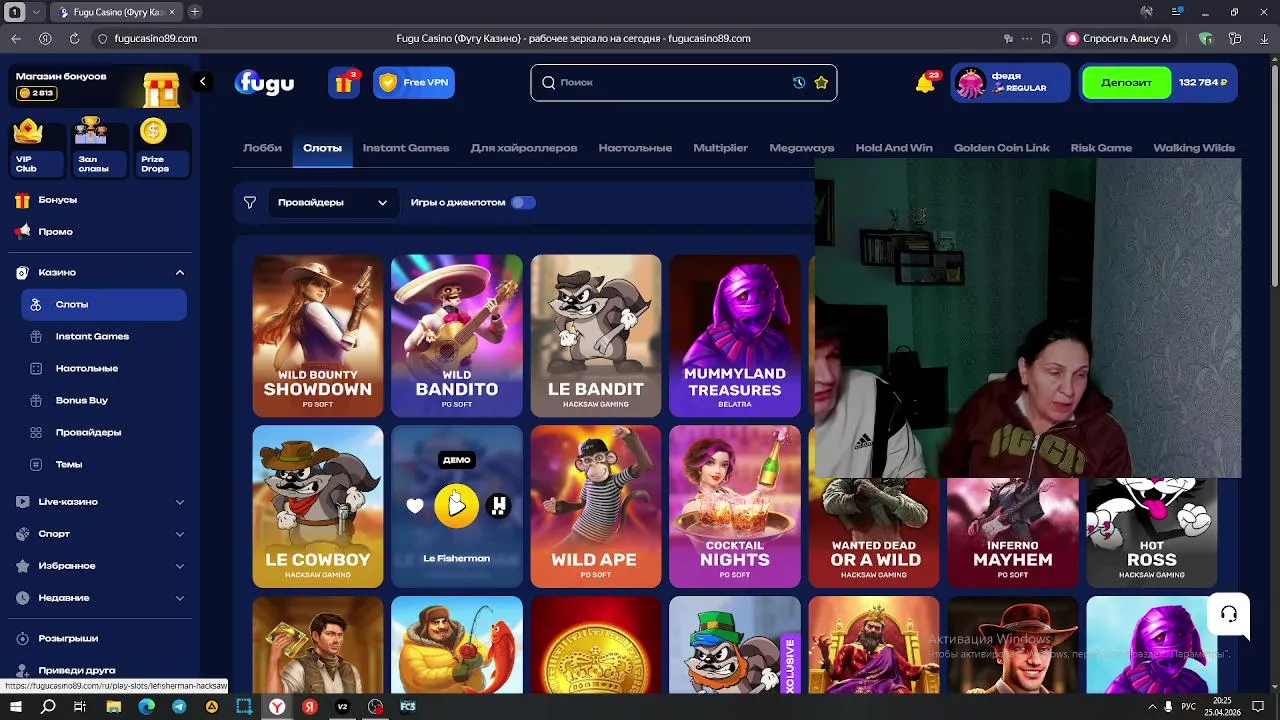Open new browser tab plus button
The height and width of the screenshot is (720, 1280).
point(195,12)
